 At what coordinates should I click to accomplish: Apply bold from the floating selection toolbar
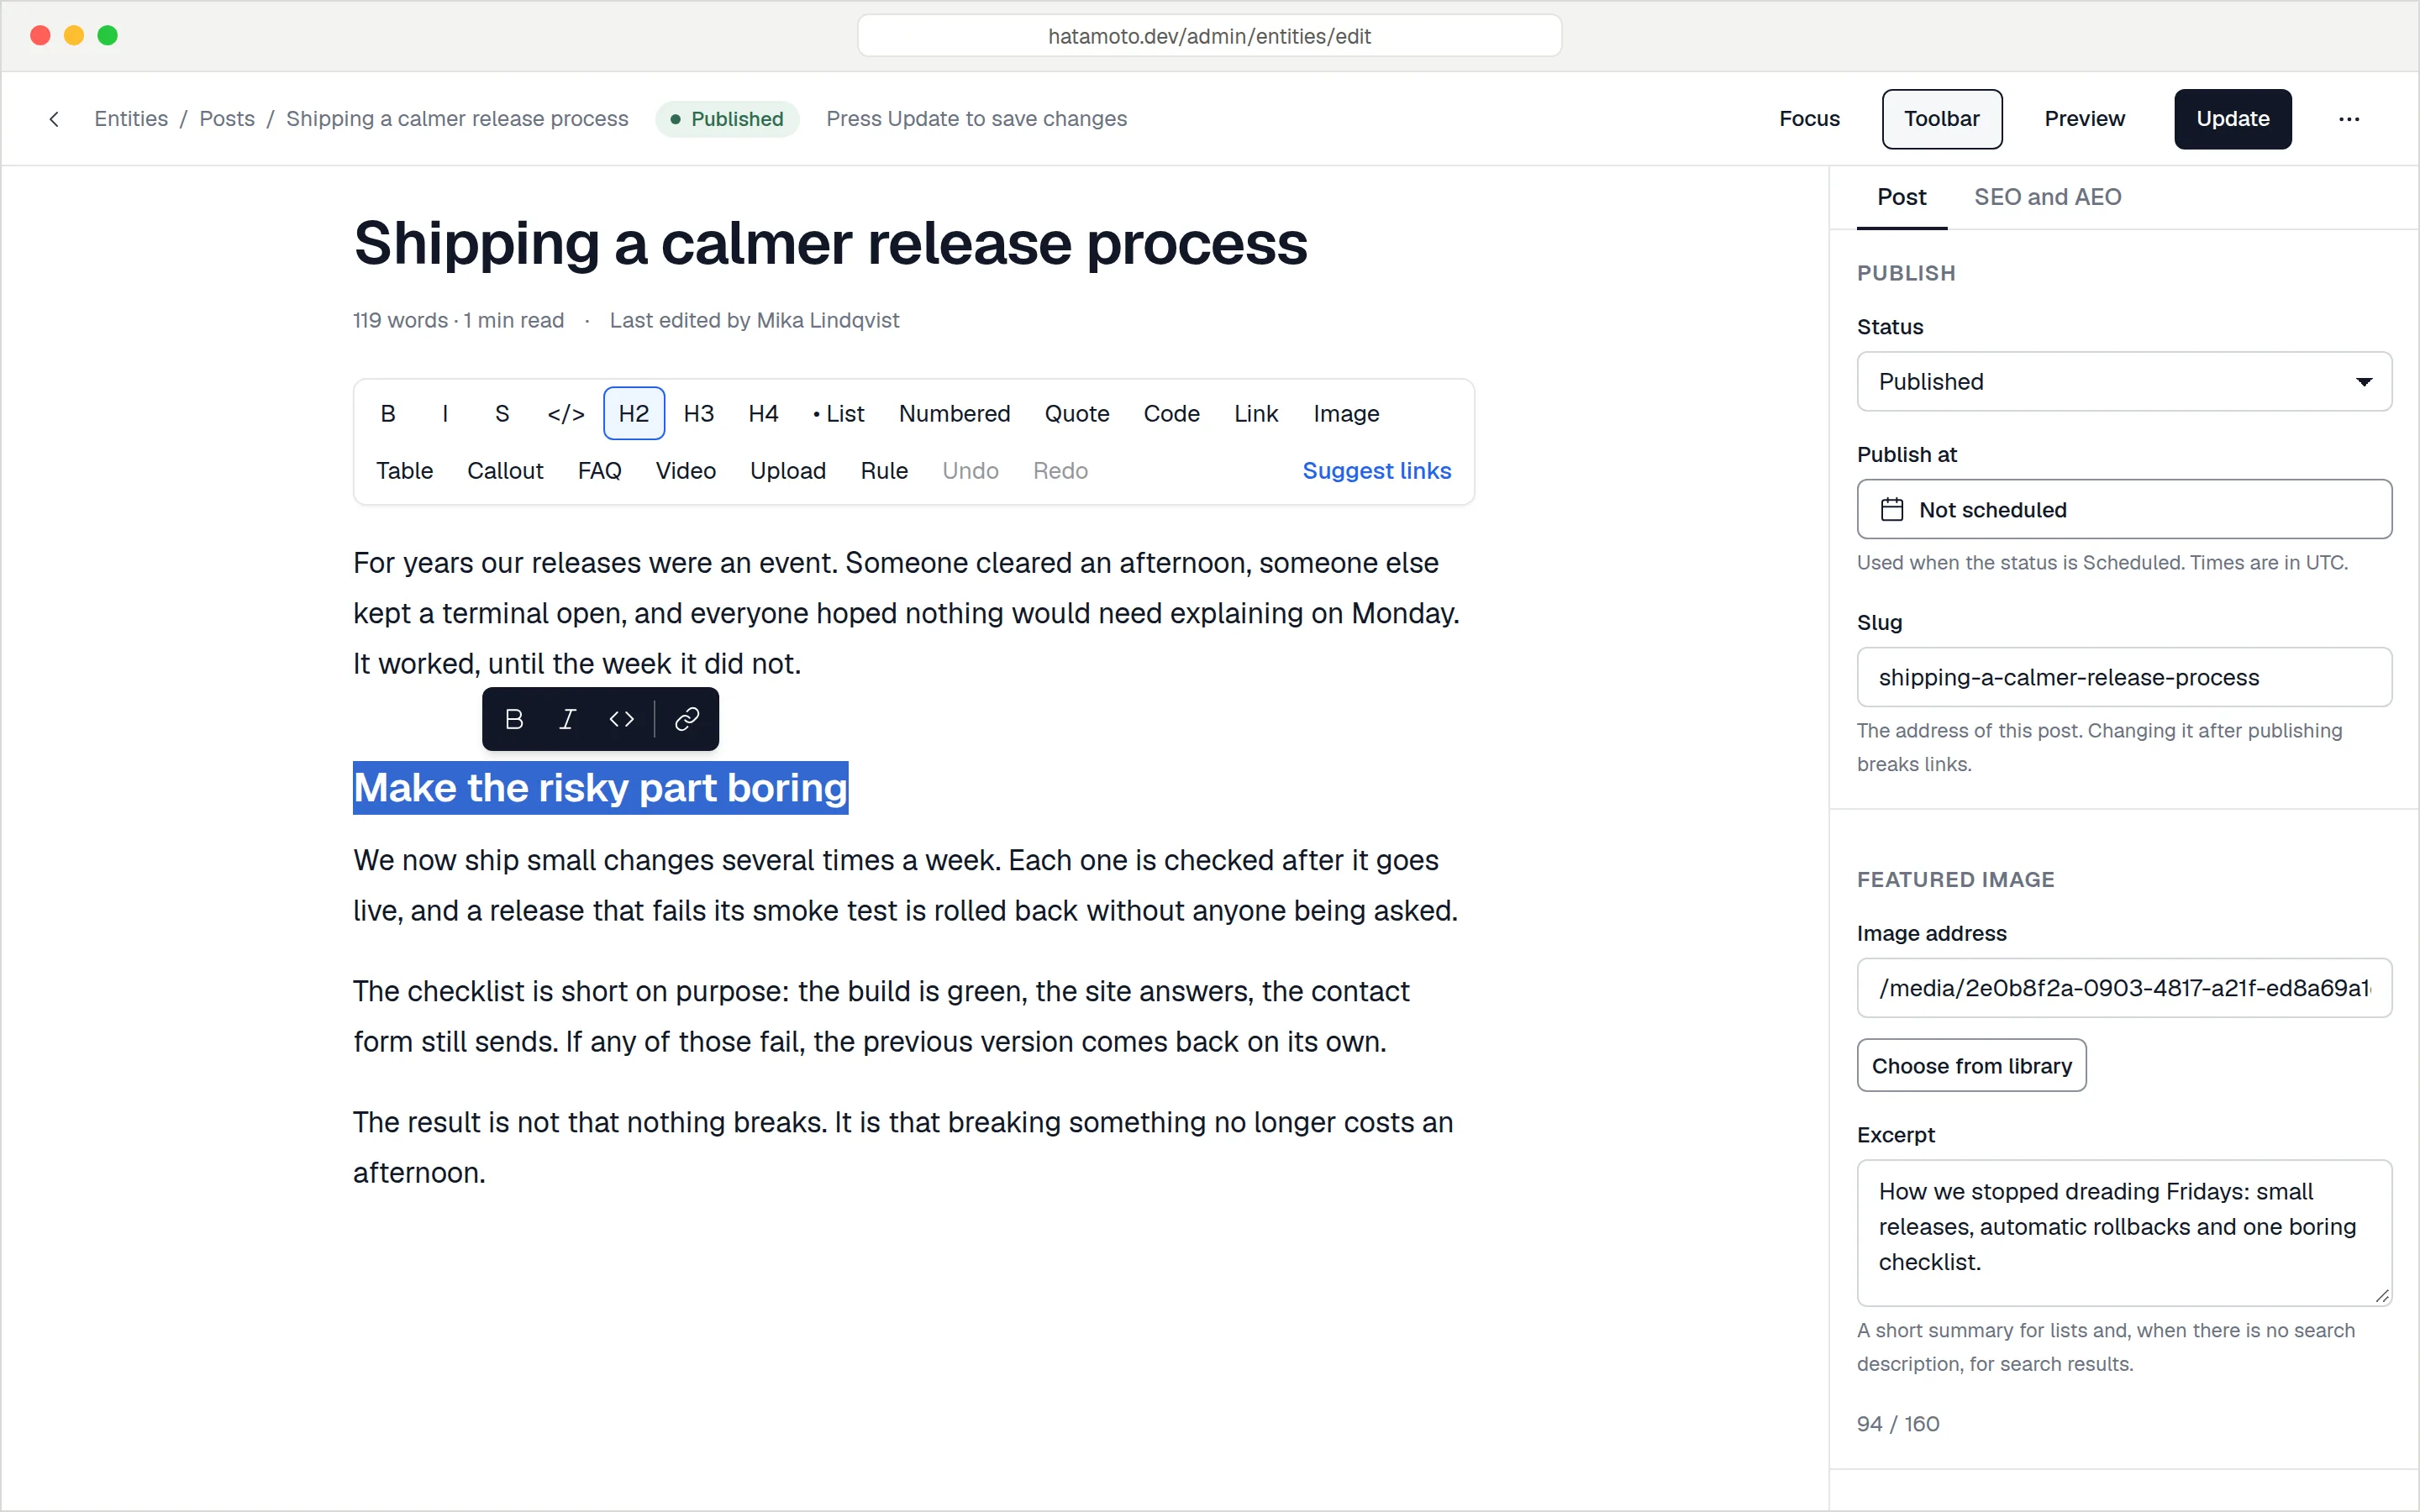point(514,719)
